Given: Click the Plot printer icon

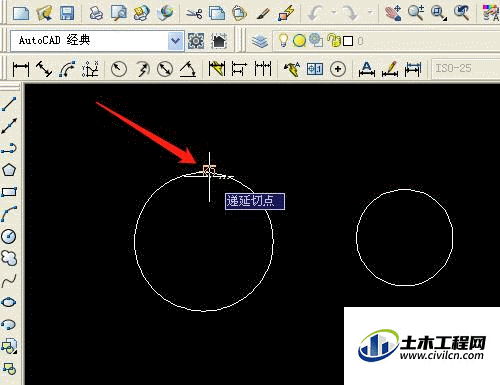Looking at the screenshot, I should [x=96, y=13].
